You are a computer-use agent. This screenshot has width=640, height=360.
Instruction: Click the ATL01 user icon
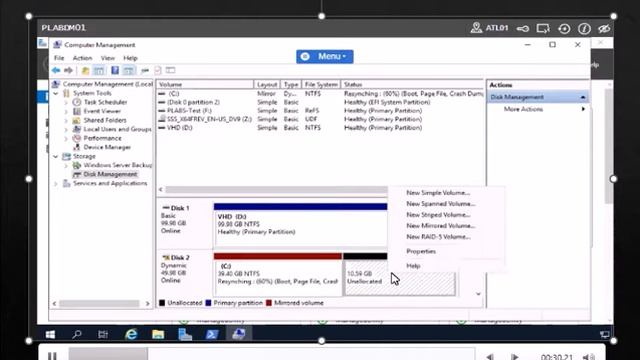[476, 28]
